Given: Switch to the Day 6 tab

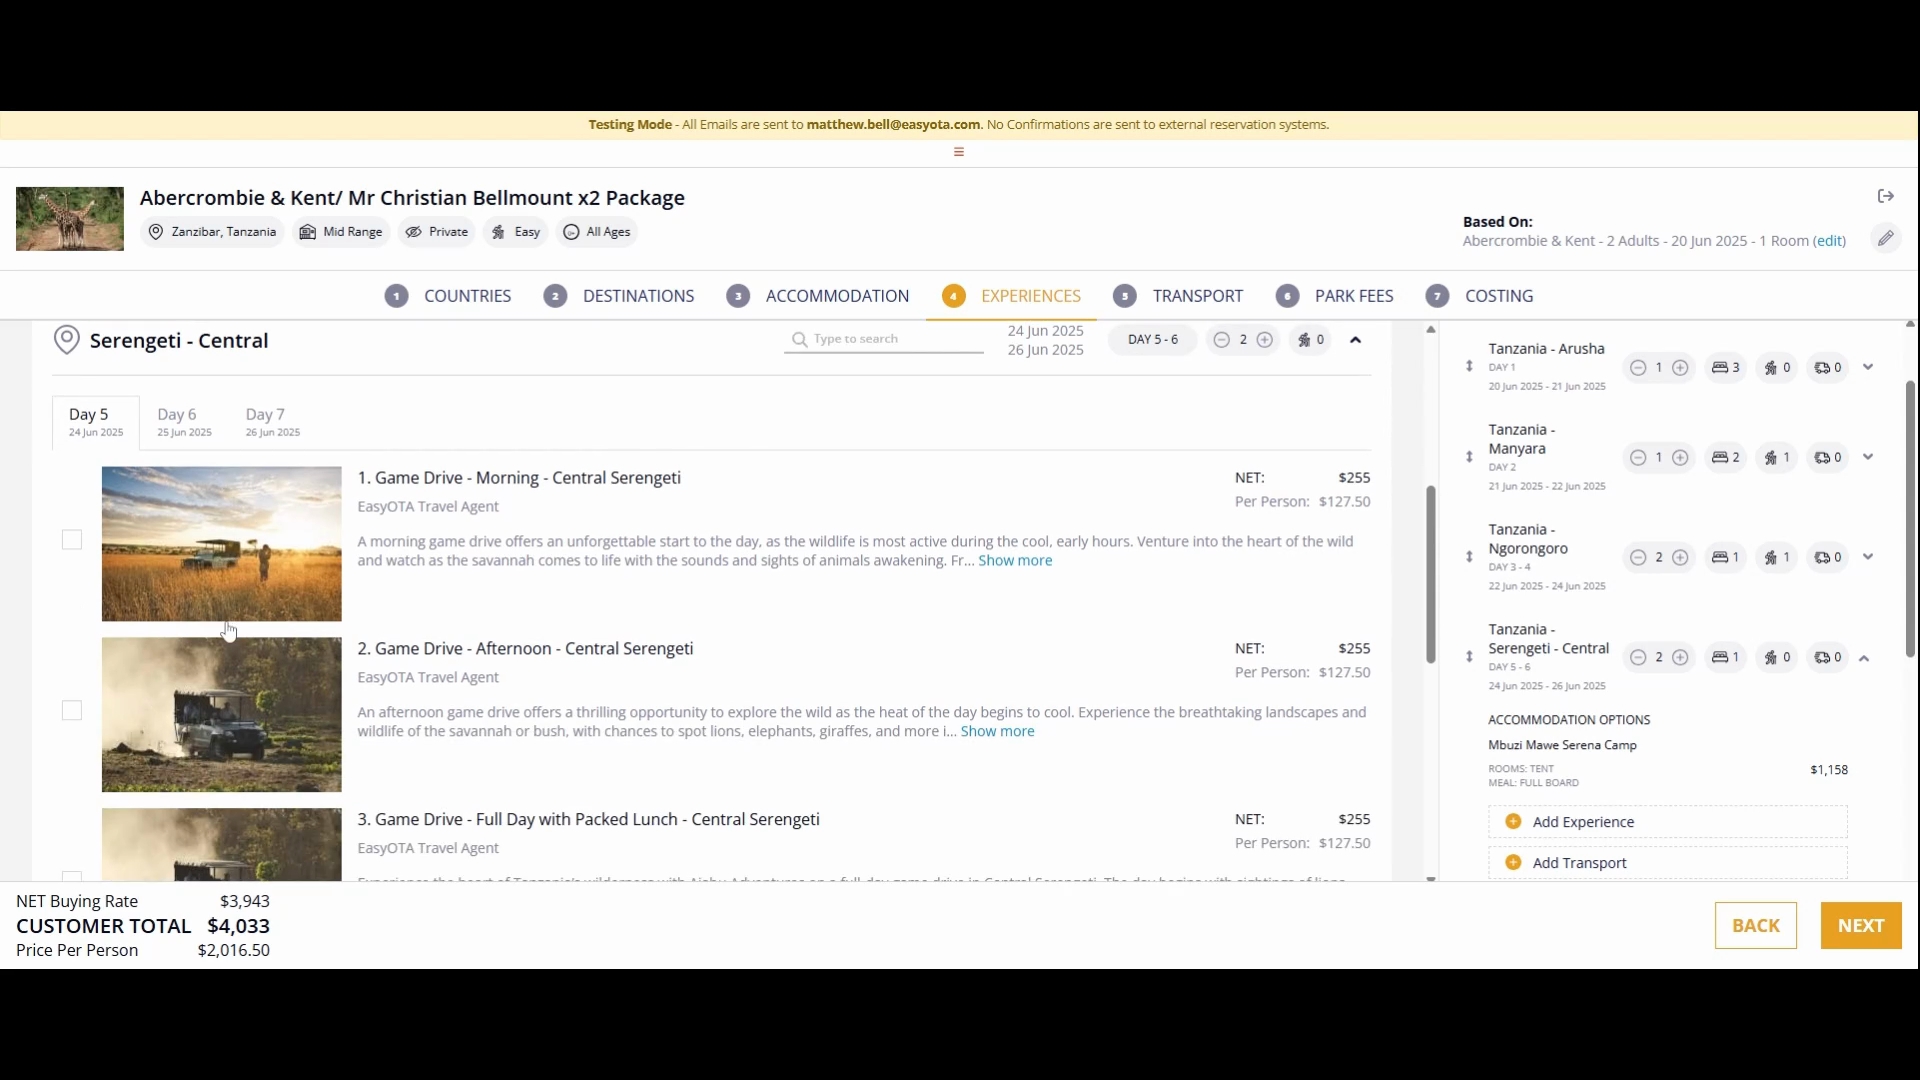Looking at the screenshot, I should (184, 422).
